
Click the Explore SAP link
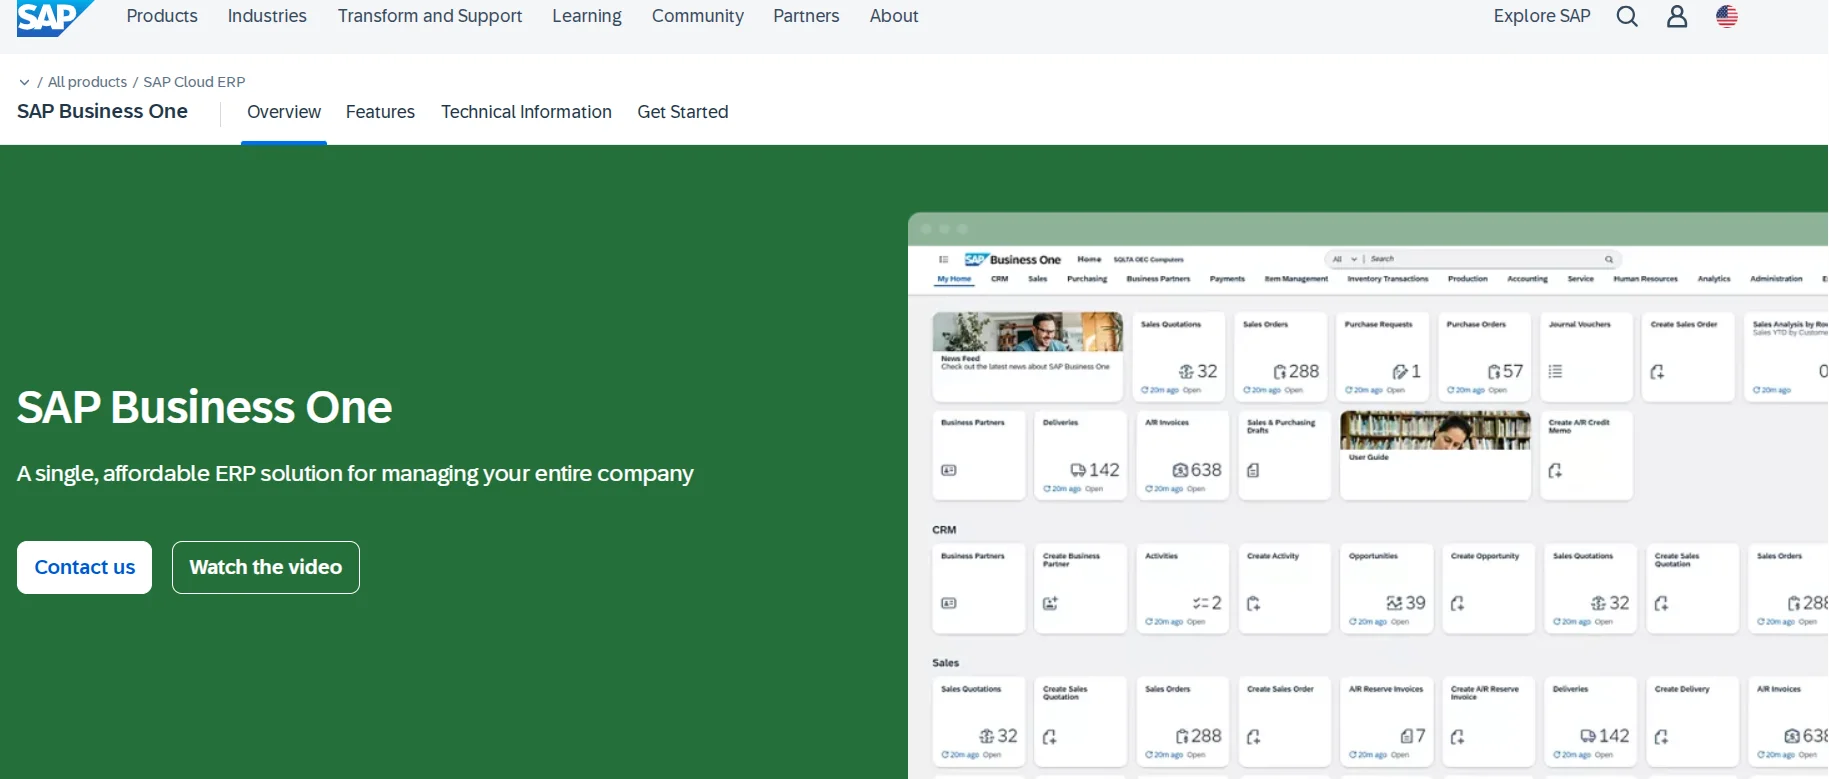(1542, 17)
